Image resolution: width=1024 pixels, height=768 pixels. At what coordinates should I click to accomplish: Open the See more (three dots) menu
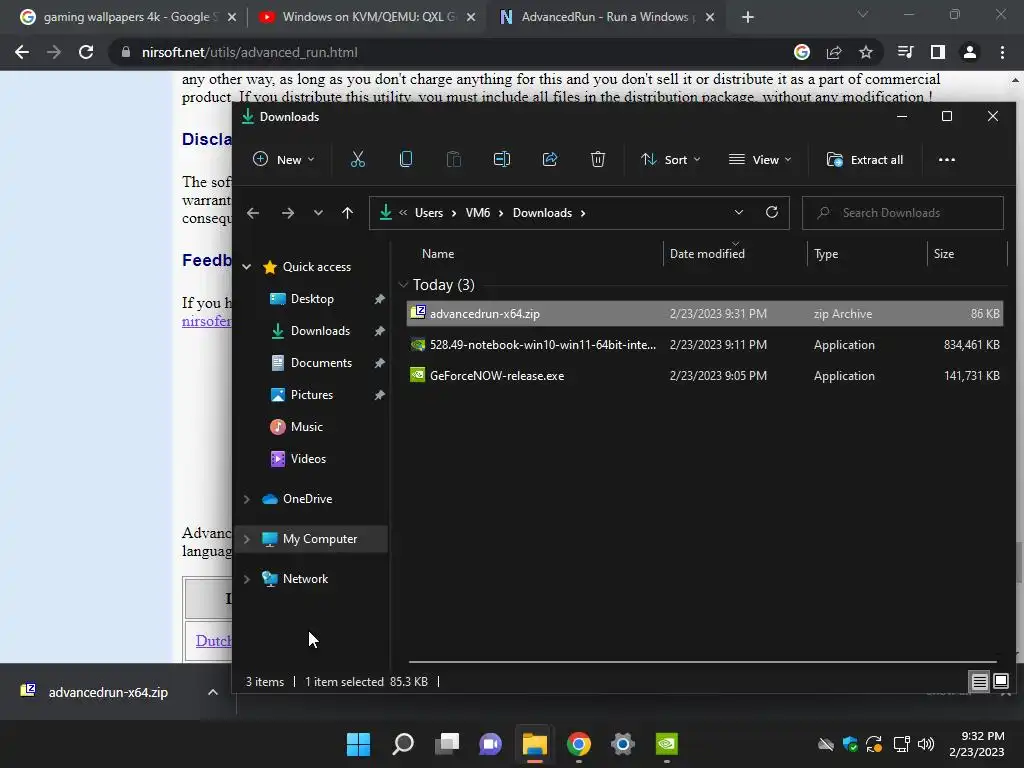pyautogui.click(x=946, y=159)
